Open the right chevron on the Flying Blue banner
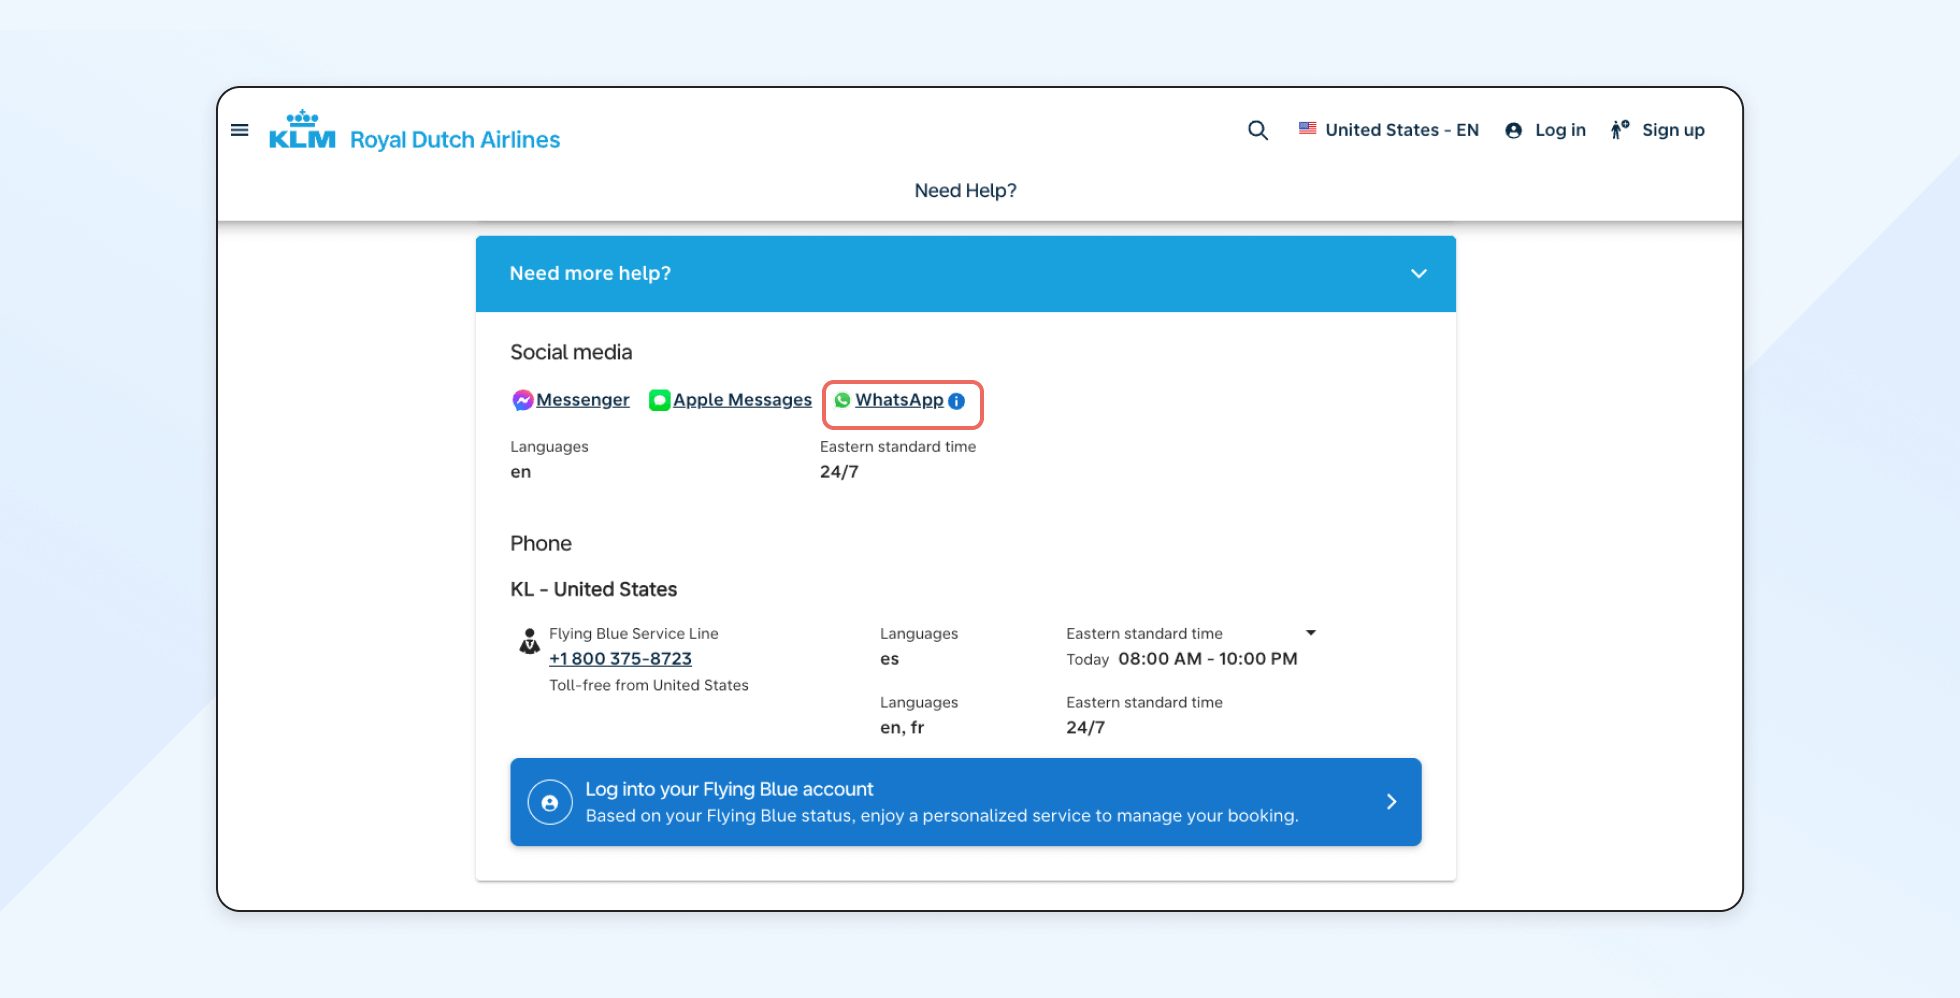Screen dimensions: 1960x998 (1391, 802)
